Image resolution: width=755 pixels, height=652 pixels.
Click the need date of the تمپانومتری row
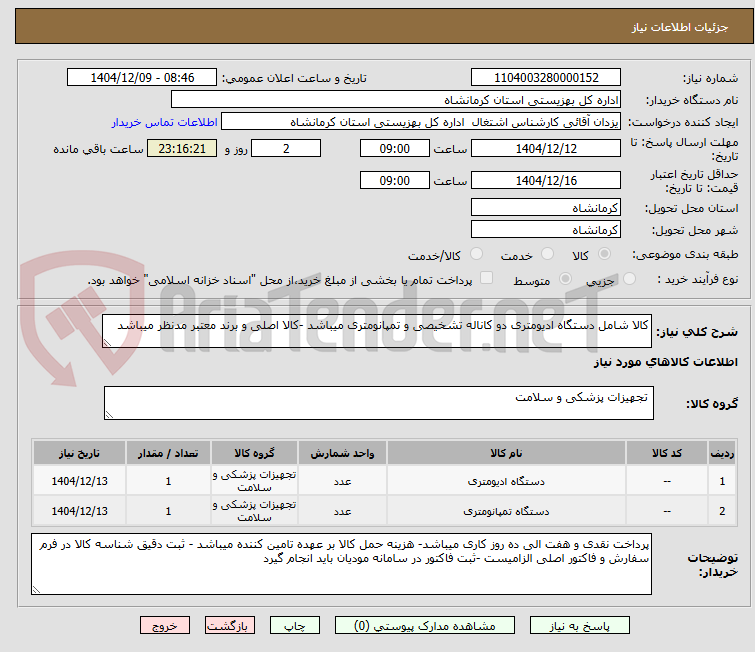pyautogui.click(x=79, y=511)
